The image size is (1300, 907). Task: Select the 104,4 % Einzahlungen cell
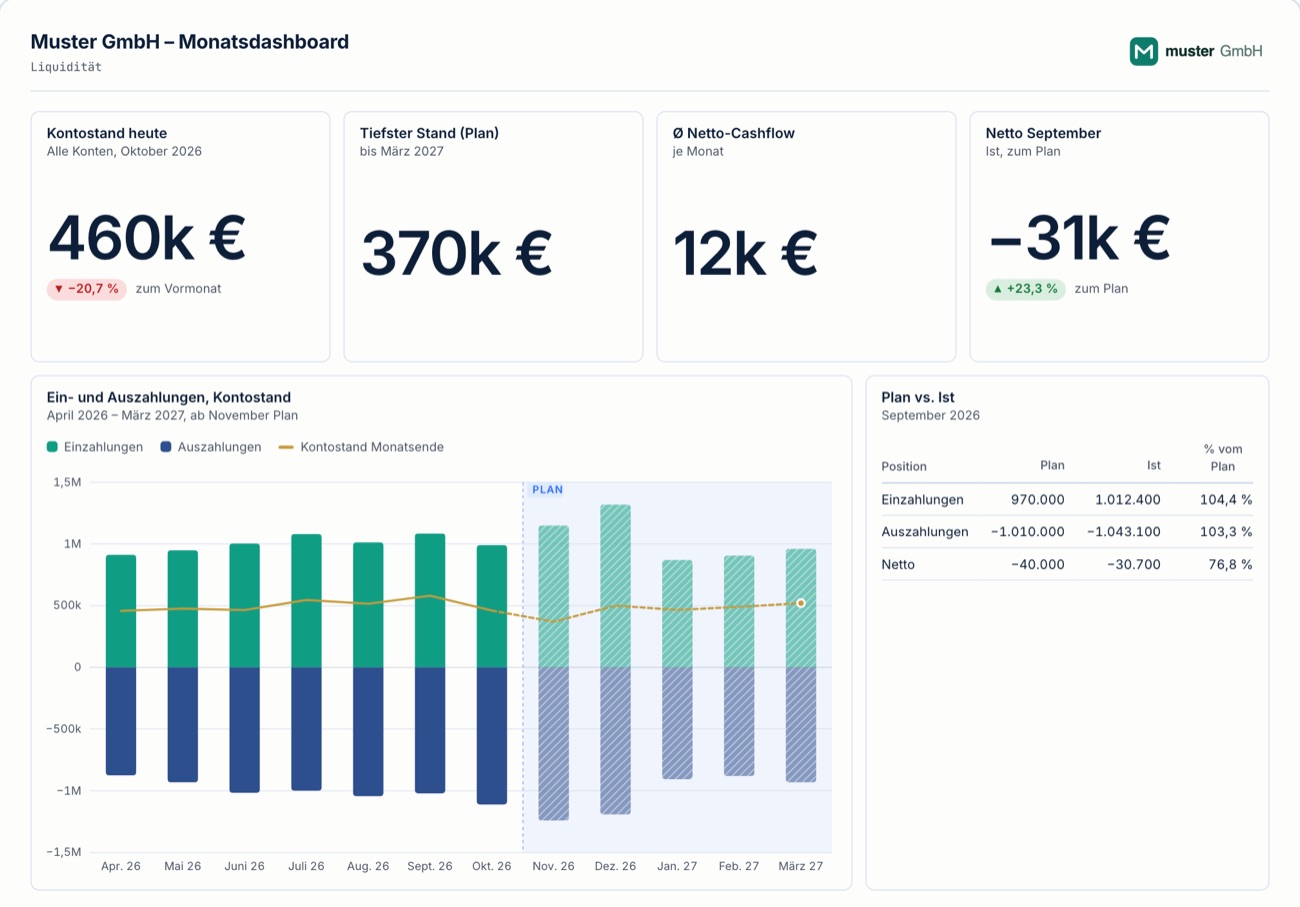tap(1227, 499)
